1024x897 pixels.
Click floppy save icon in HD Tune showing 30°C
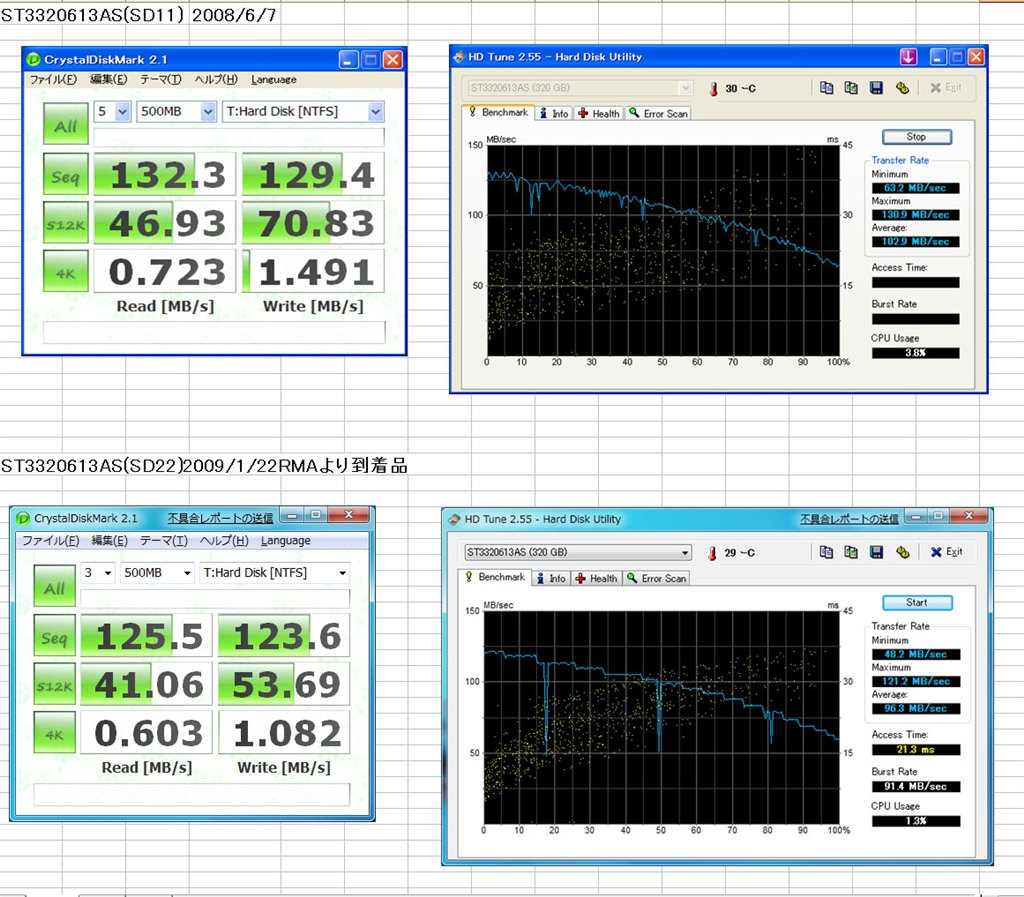click(x=876, y=88)
